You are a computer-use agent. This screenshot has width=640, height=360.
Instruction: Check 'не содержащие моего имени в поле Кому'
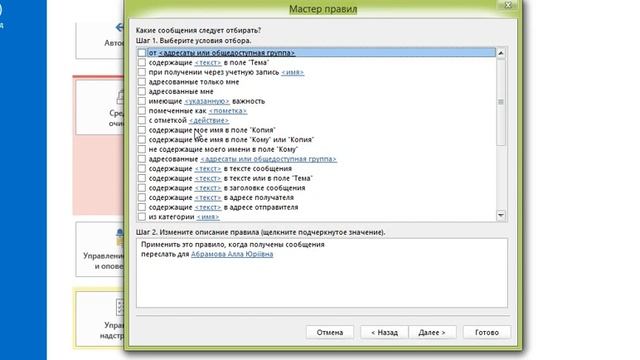[x=142, y=149]
